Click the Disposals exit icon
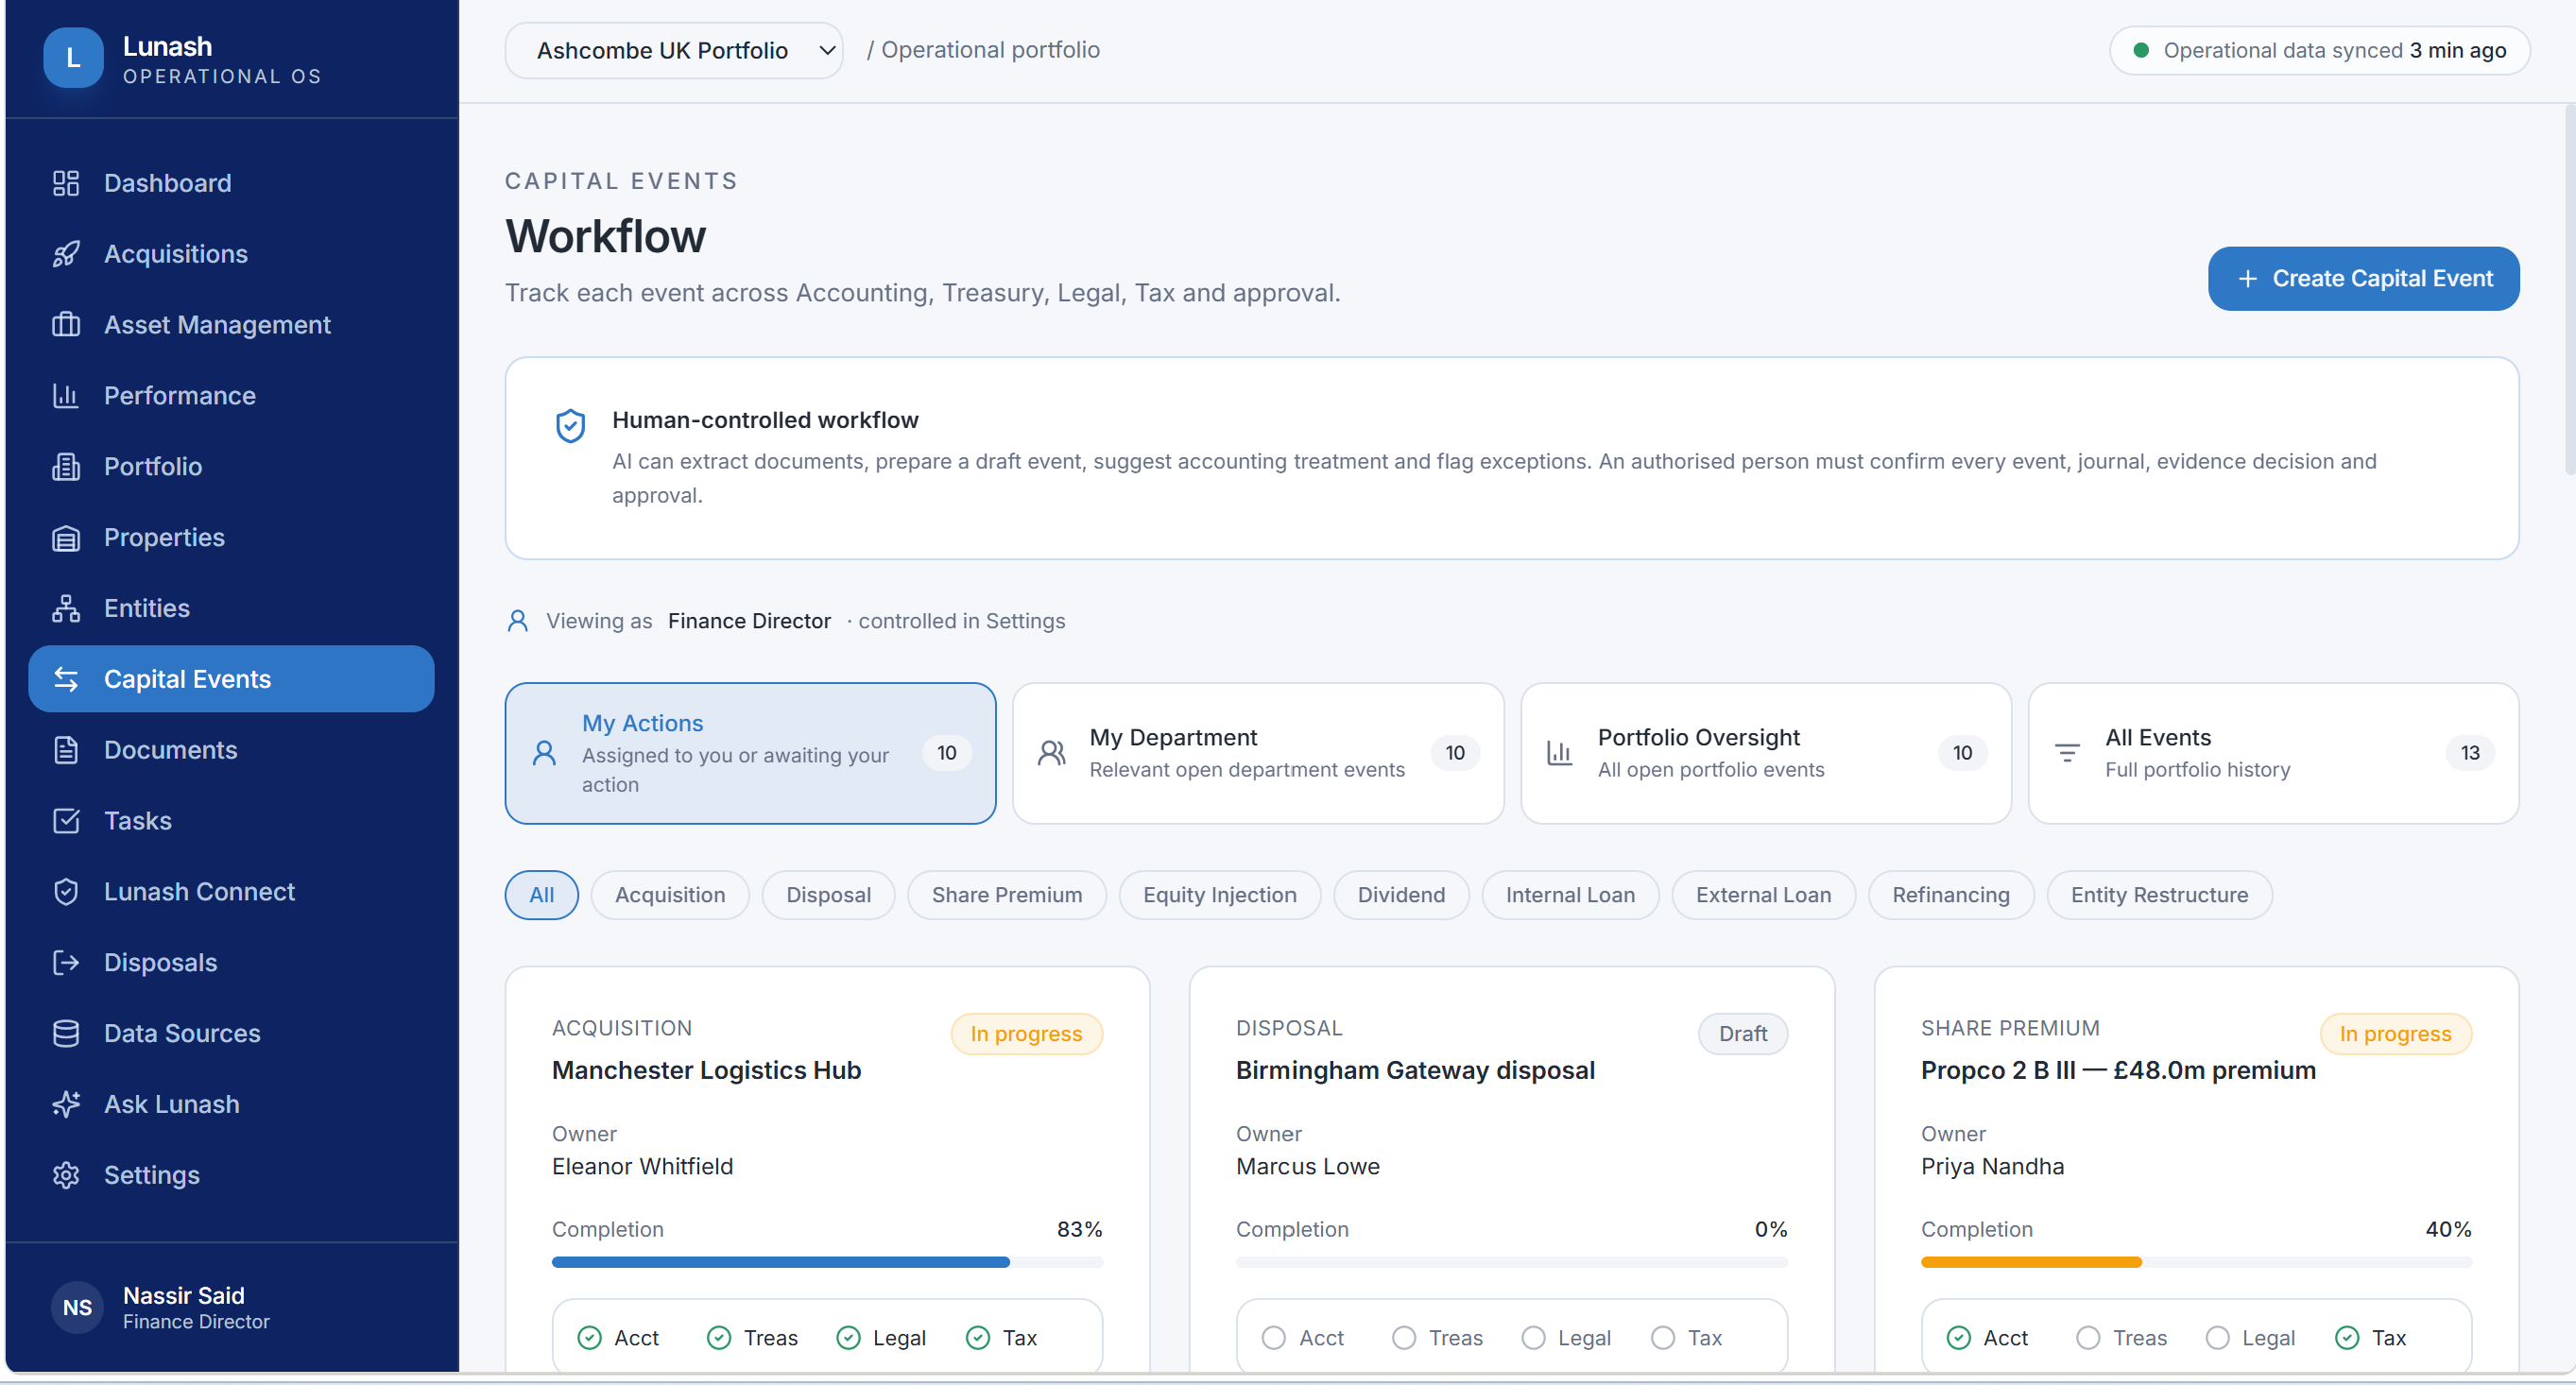Image resolution: width=2576 pixels, height=1385 pixels. (66, 963)
